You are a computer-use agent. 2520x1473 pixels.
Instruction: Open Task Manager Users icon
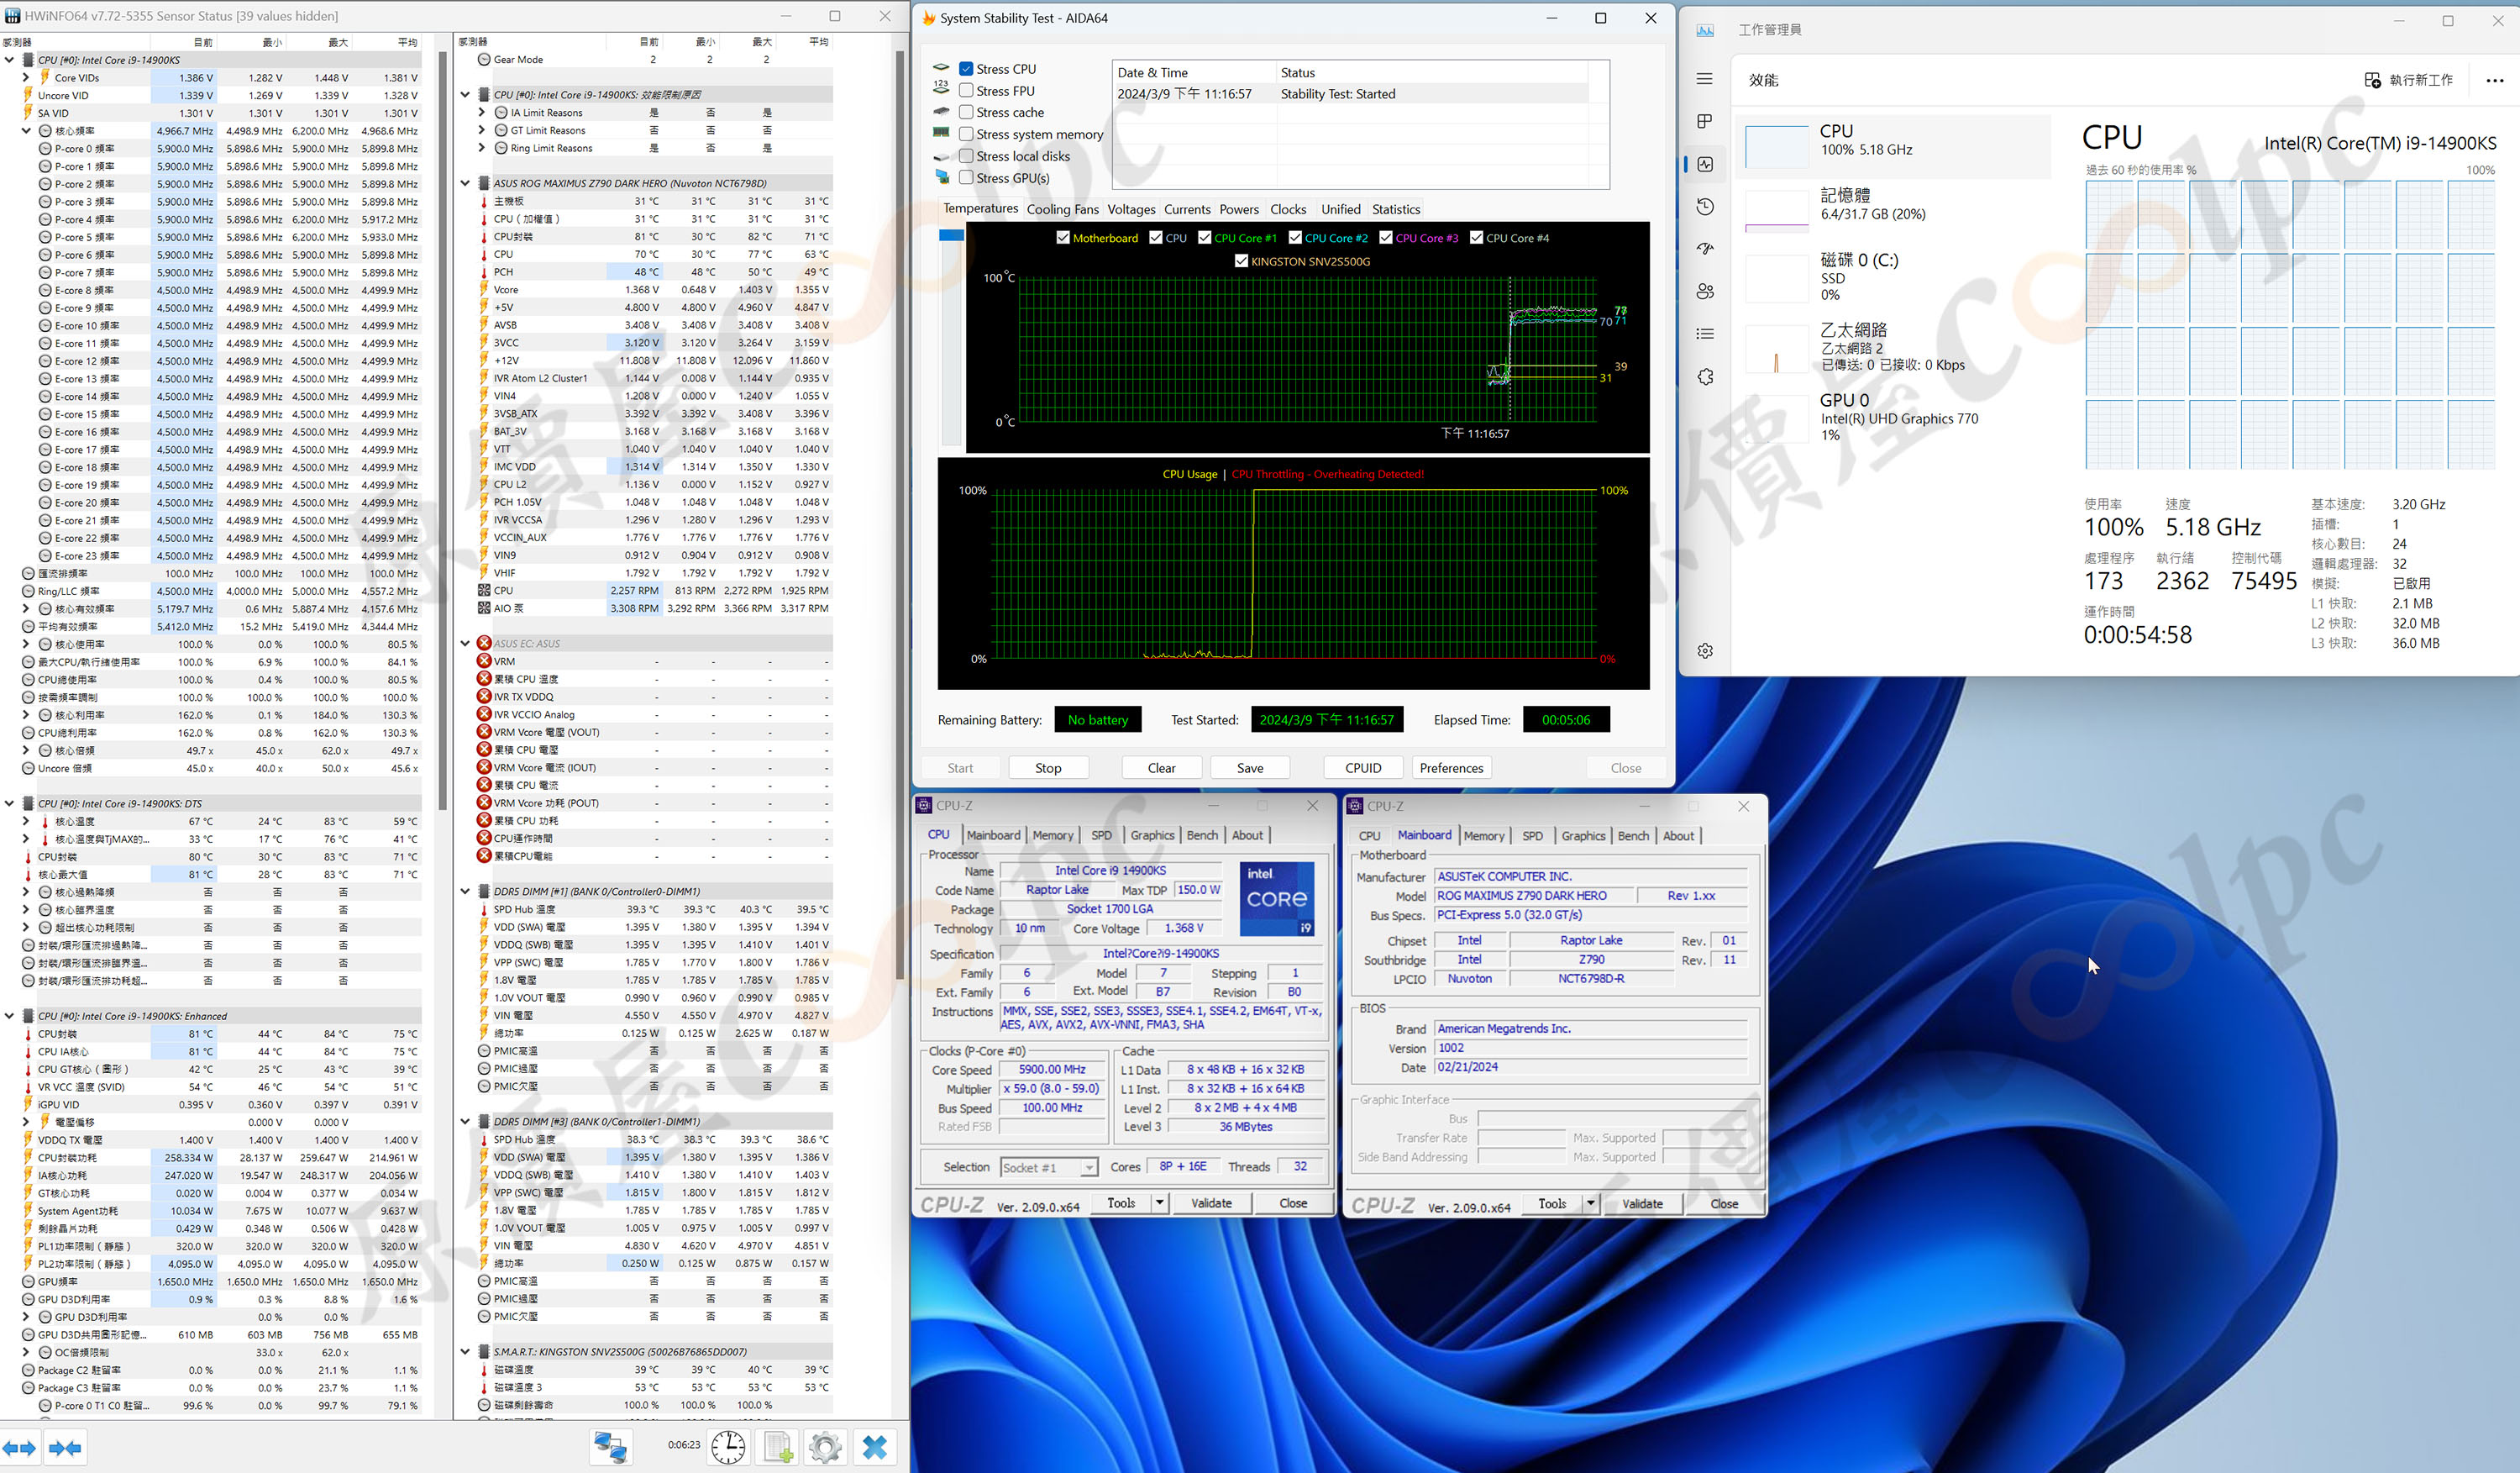(x=1705, y=291)
